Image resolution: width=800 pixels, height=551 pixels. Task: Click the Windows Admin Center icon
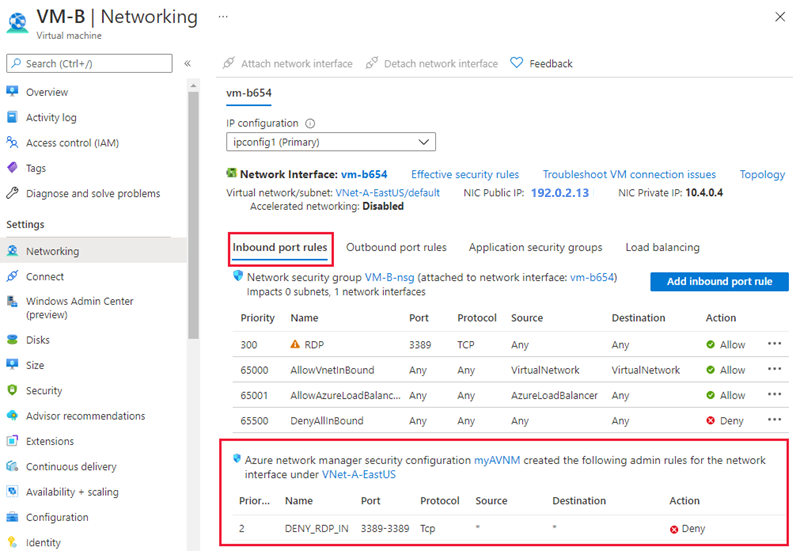12,301
